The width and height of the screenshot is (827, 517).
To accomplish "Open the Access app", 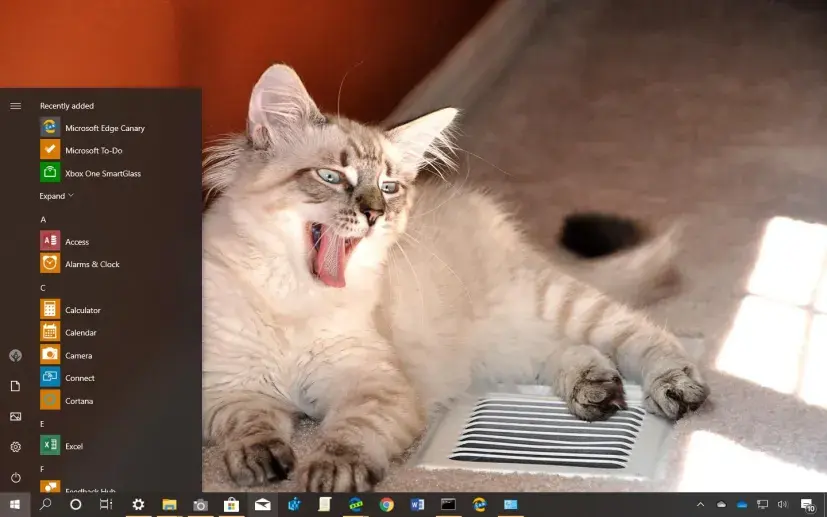I will (x=76, y=241).
